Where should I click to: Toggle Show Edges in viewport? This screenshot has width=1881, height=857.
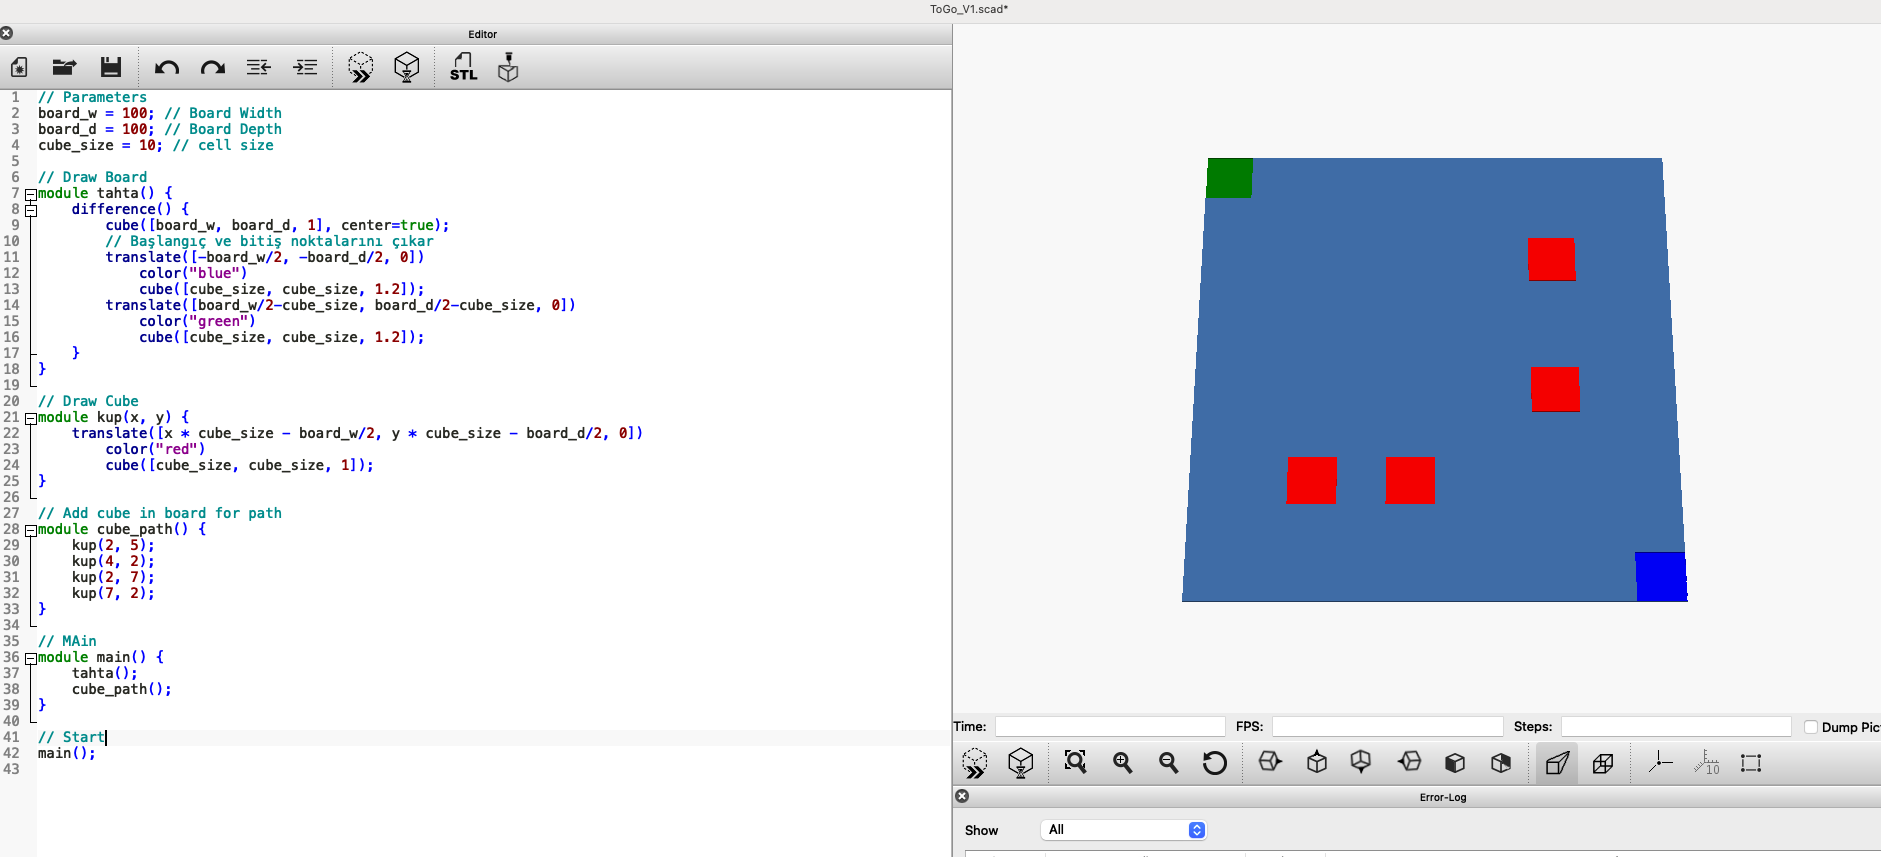[1751, 763]
